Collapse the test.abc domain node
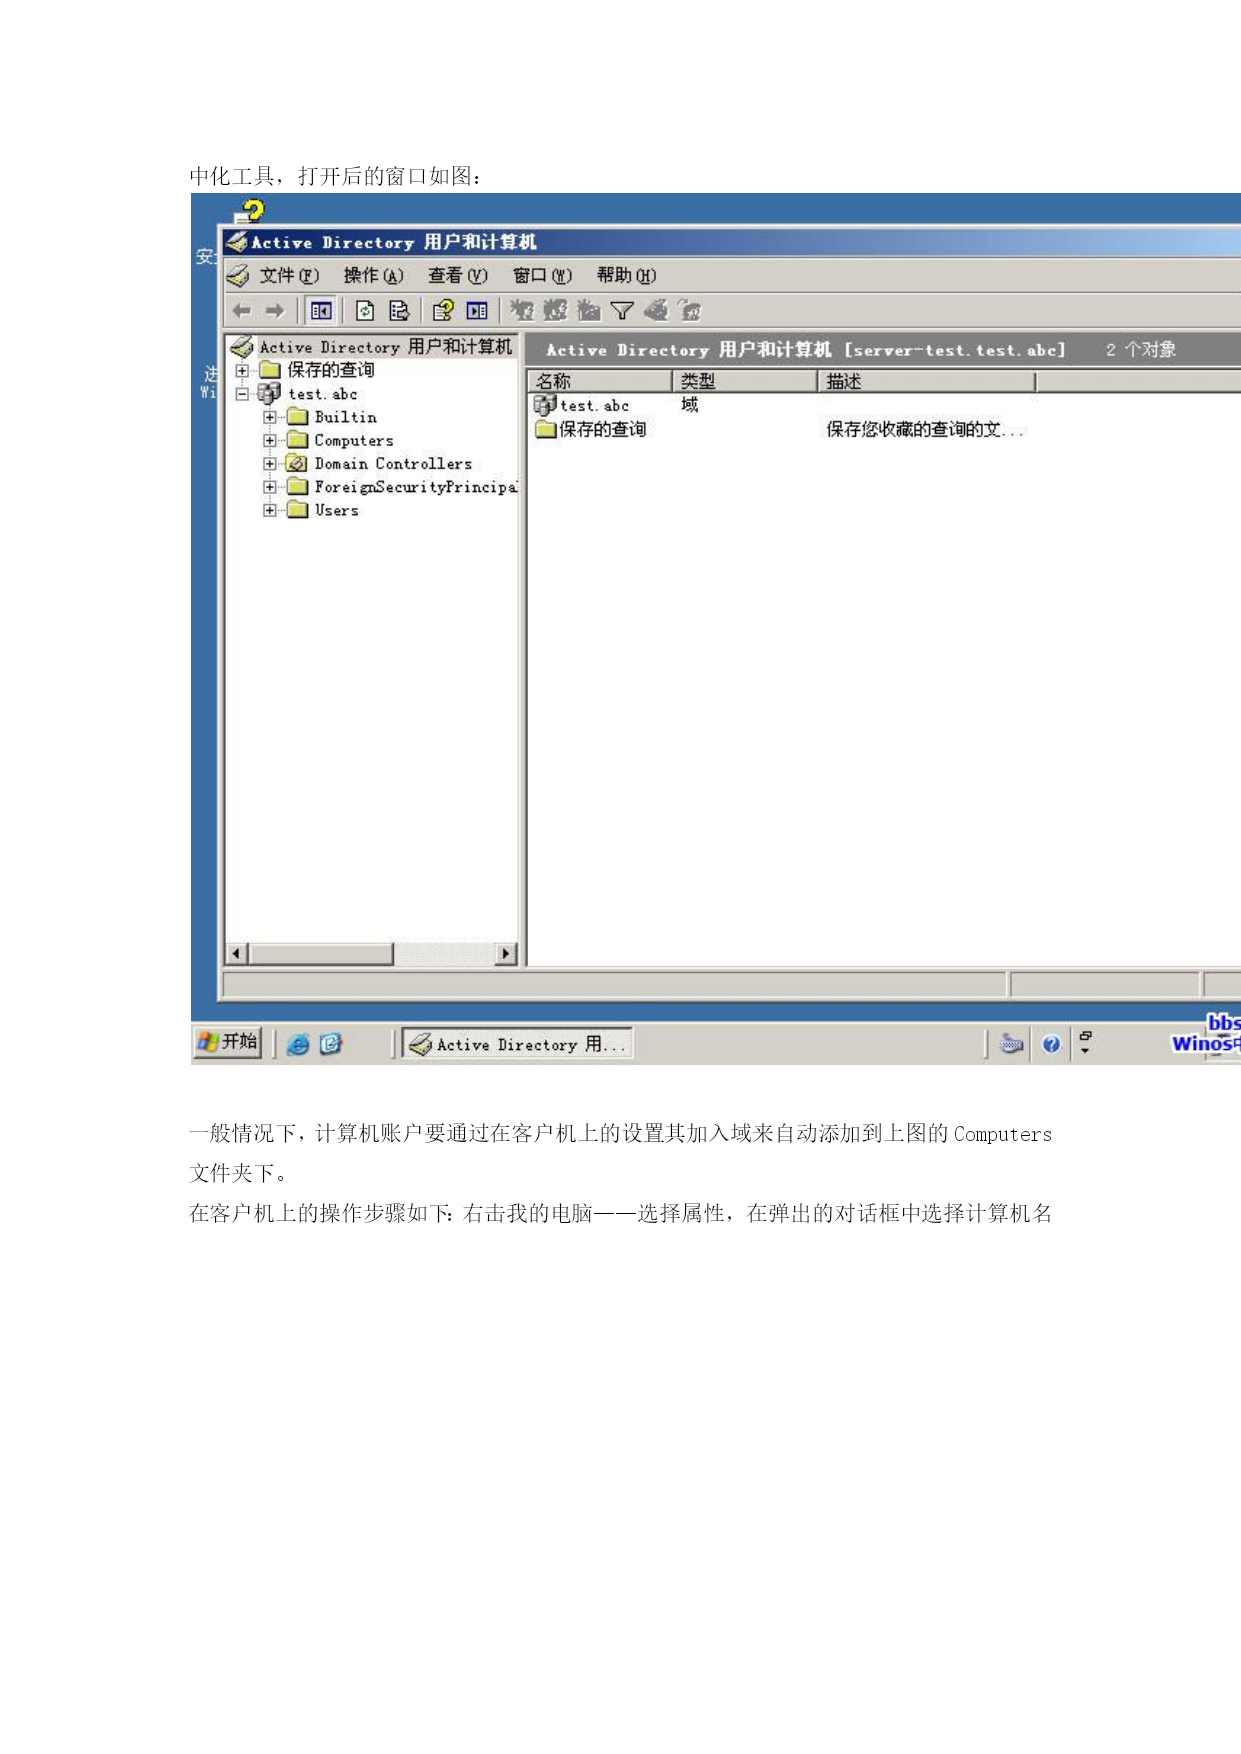The height and width of the screenshot is (1754, 1241). pos(242,394)
